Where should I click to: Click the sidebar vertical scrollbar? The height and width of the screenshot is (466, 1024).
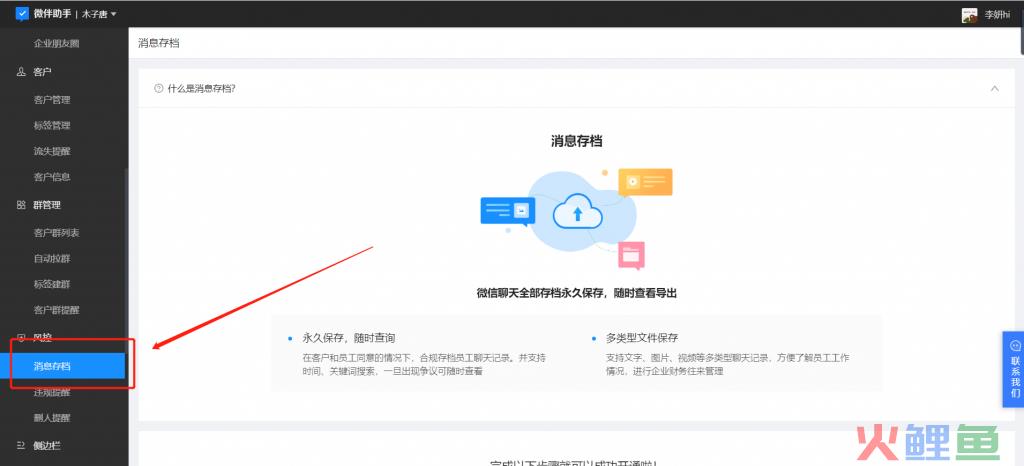[127, 261]
